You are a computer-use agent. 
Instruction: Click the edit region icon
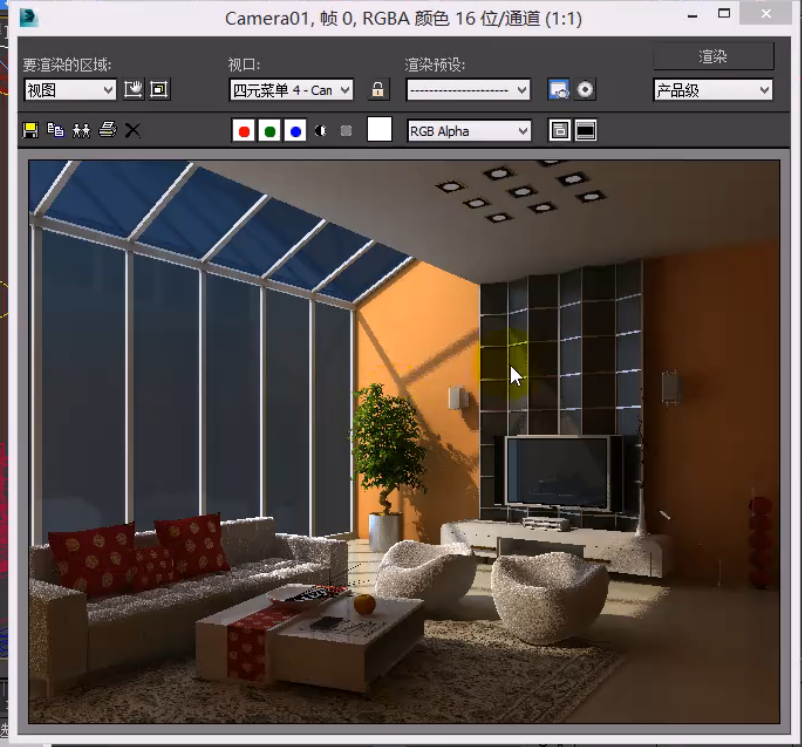(x=134, y=90)
